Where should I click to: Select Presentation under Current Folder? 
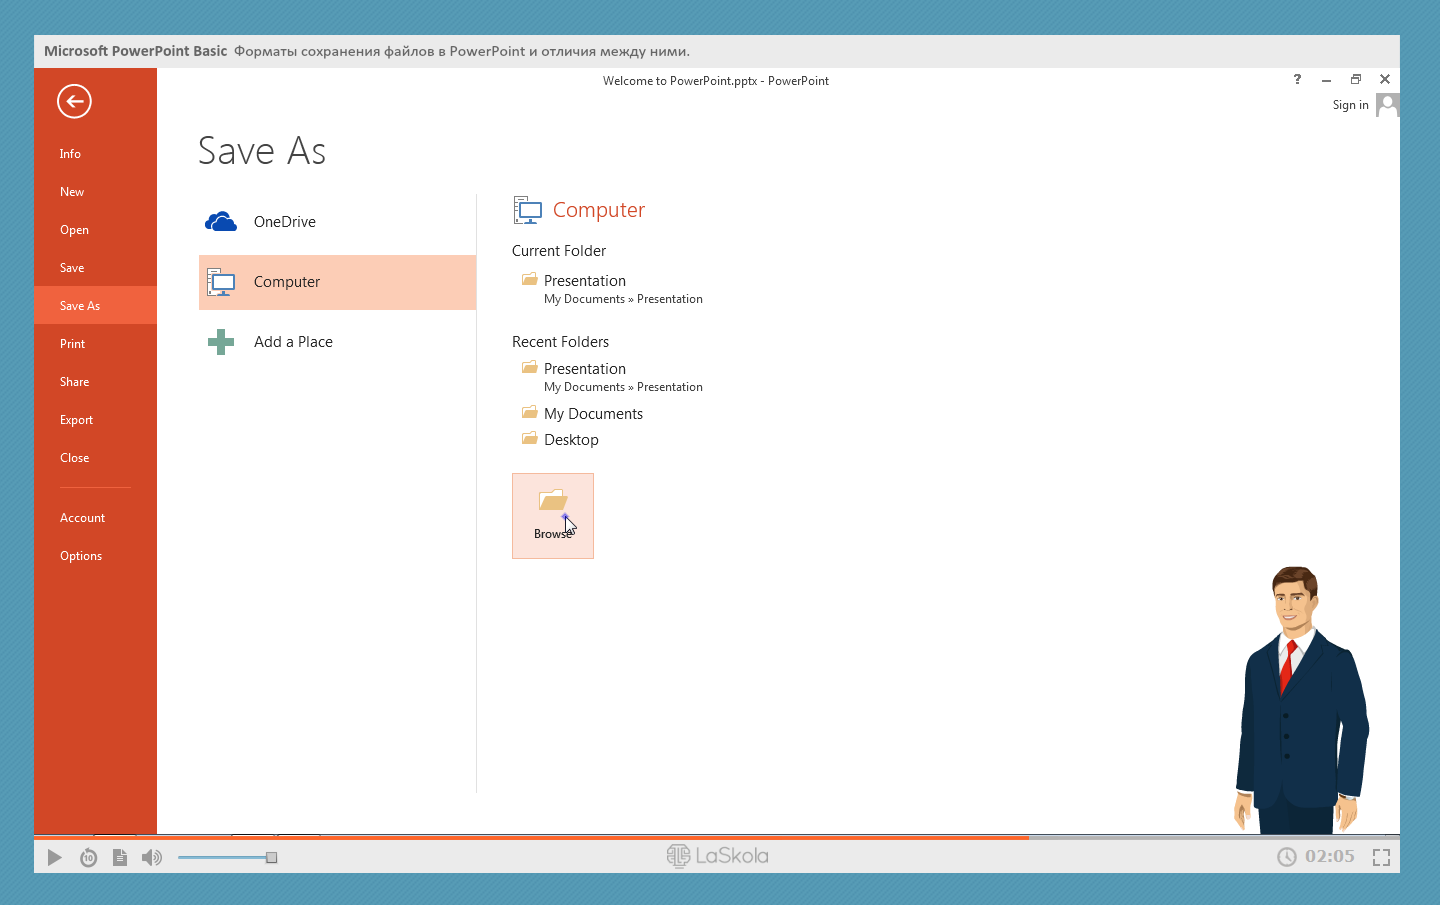[585, 281]
